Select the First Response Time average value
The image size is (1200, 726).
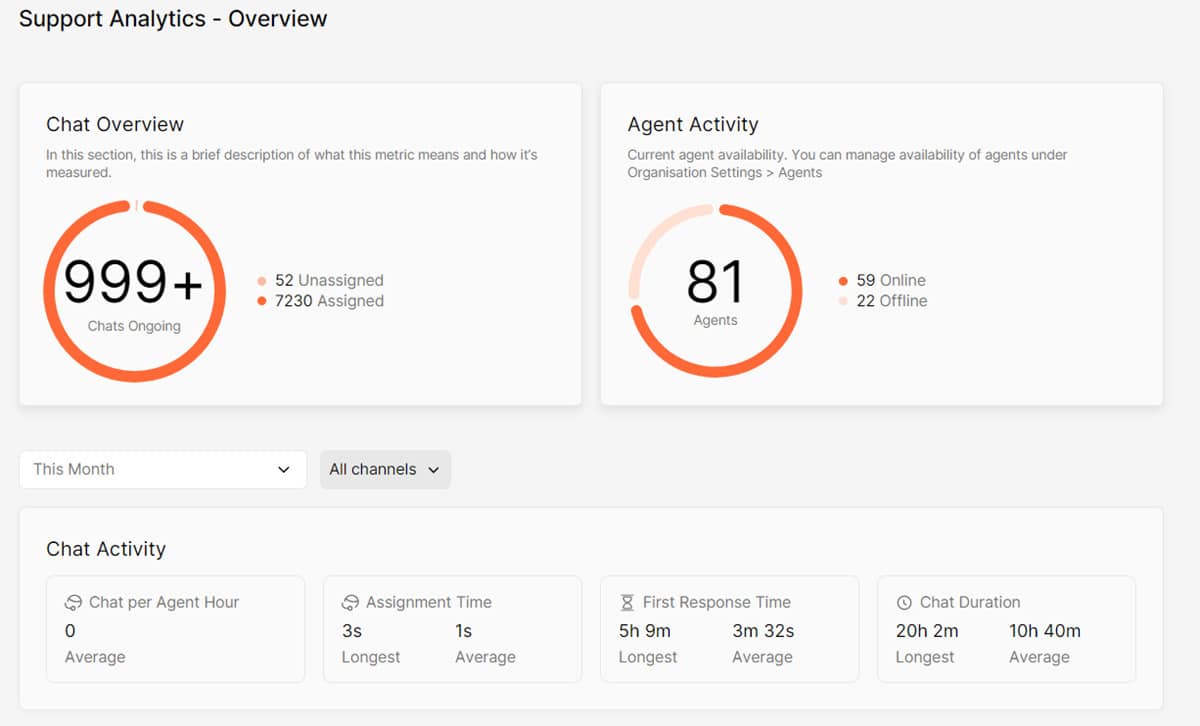(763, 631)
